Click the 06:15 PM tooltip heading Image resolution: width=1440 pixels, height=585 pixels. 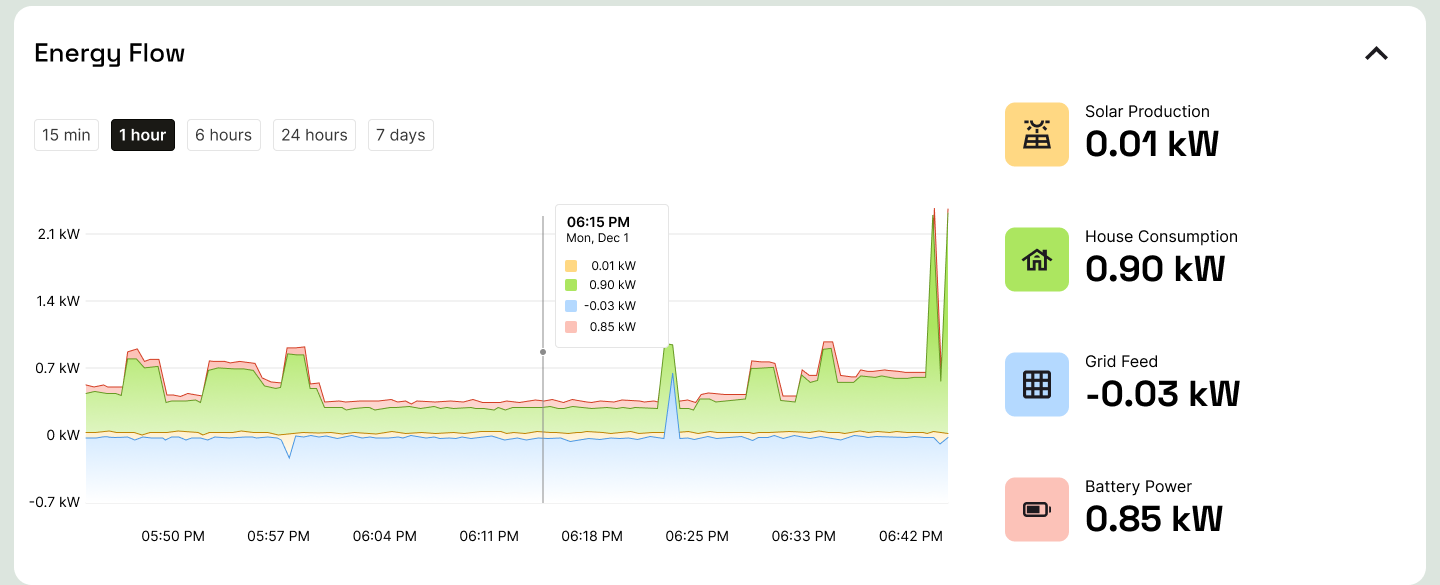click(598, 222)
